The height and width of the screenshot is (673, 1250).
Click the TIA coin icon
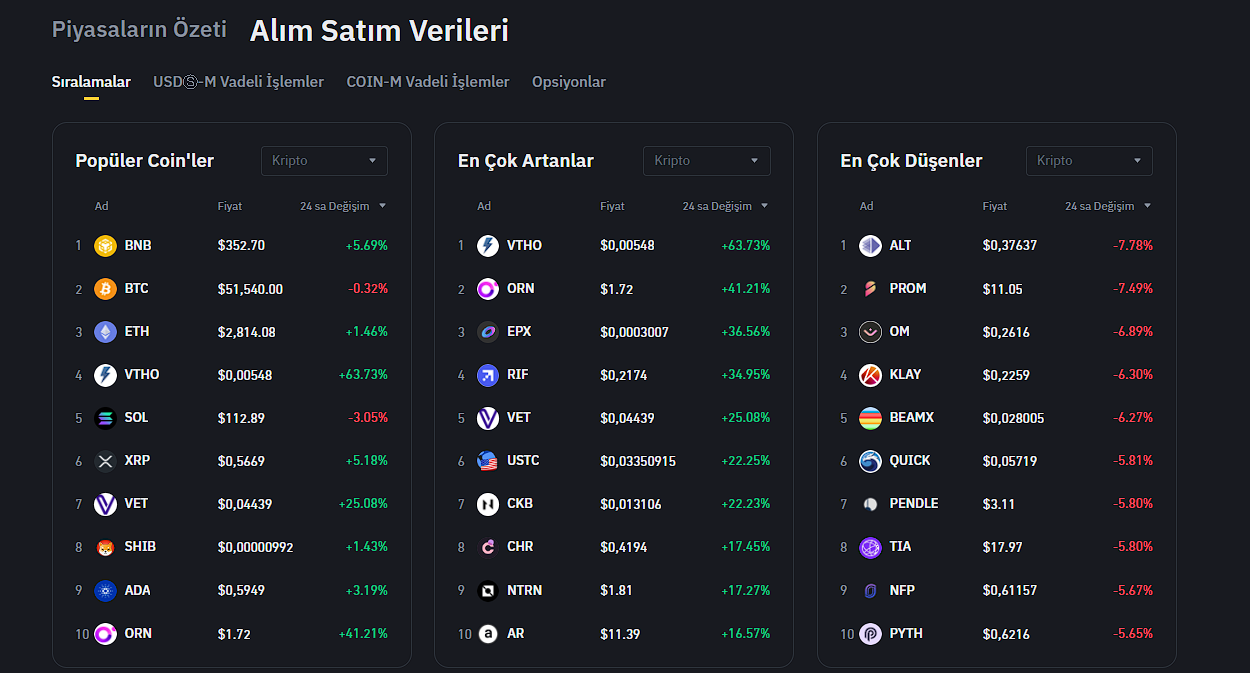click(x=870, y=547)
